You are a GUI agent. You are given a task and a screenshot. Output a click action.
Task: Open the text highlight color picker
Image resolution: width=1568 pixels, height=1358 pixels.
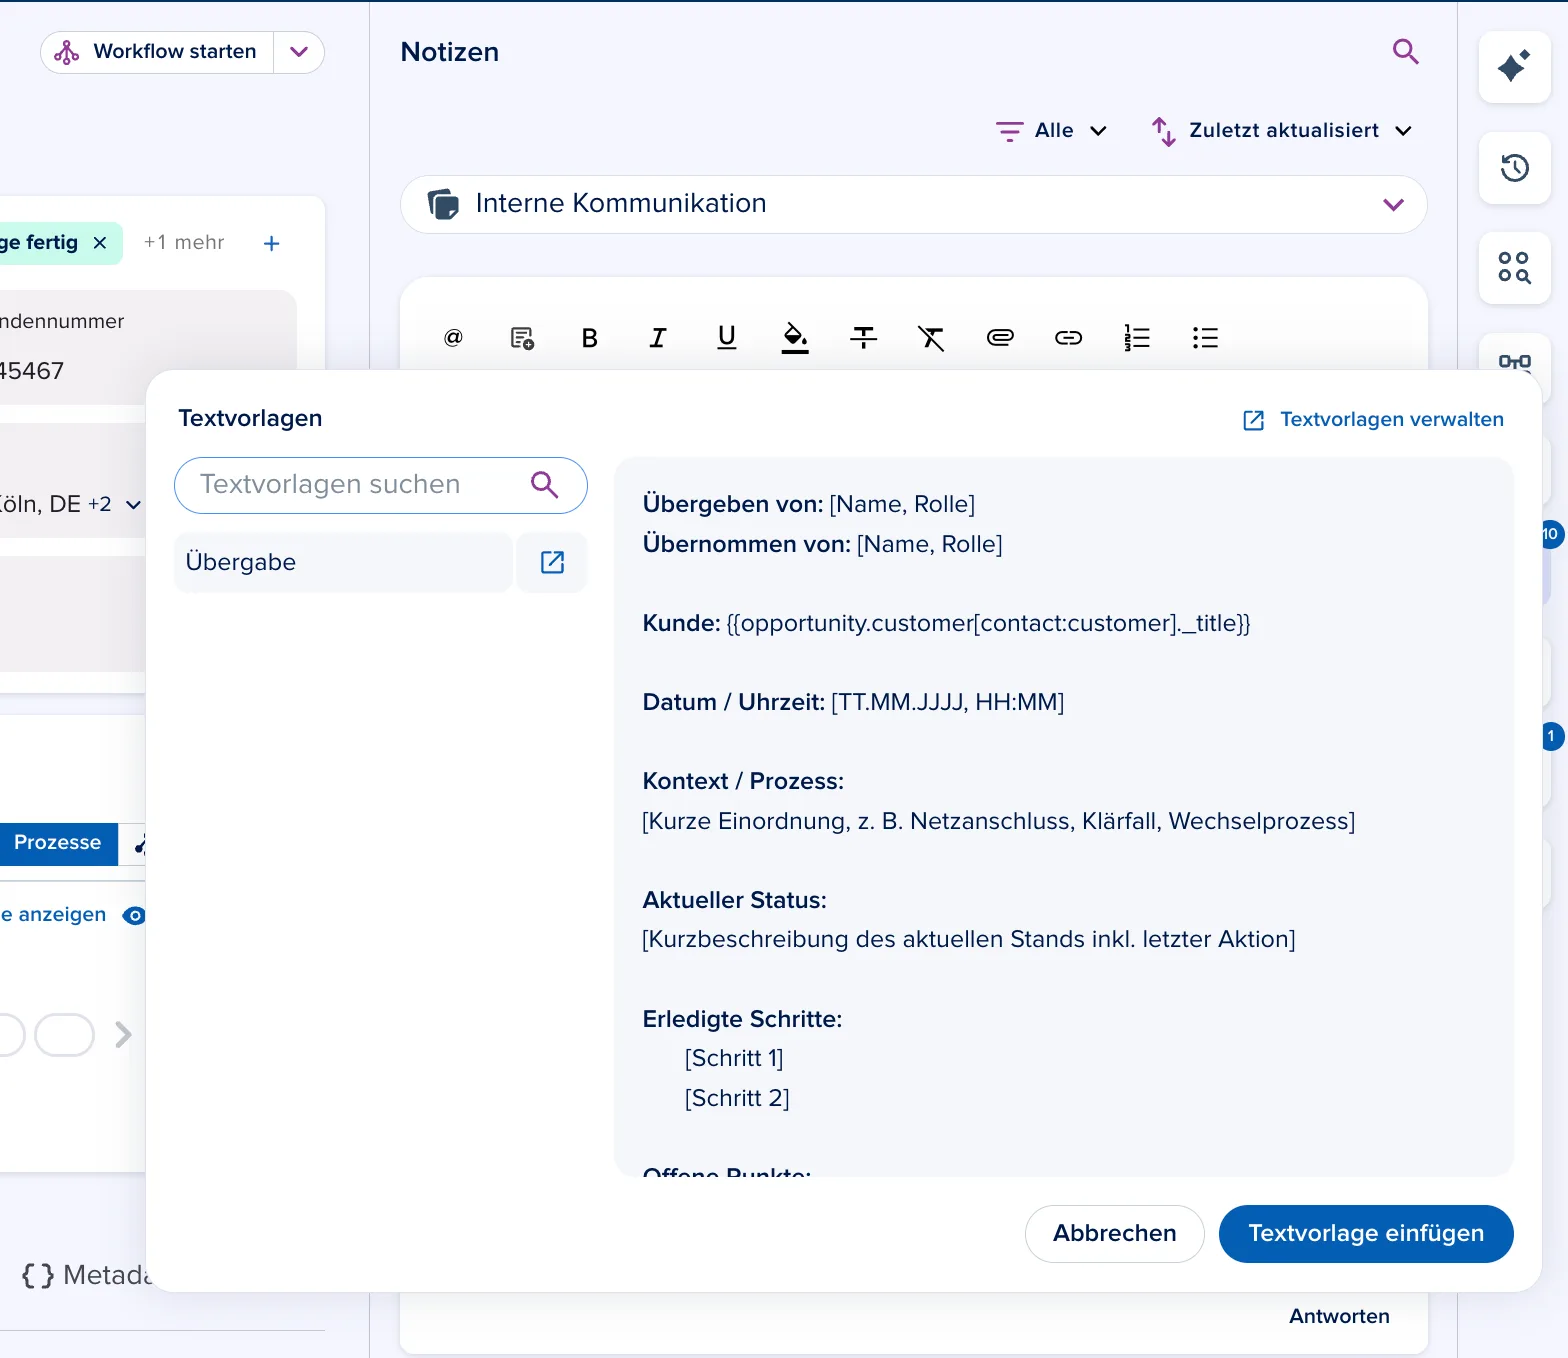click(795, 338)
